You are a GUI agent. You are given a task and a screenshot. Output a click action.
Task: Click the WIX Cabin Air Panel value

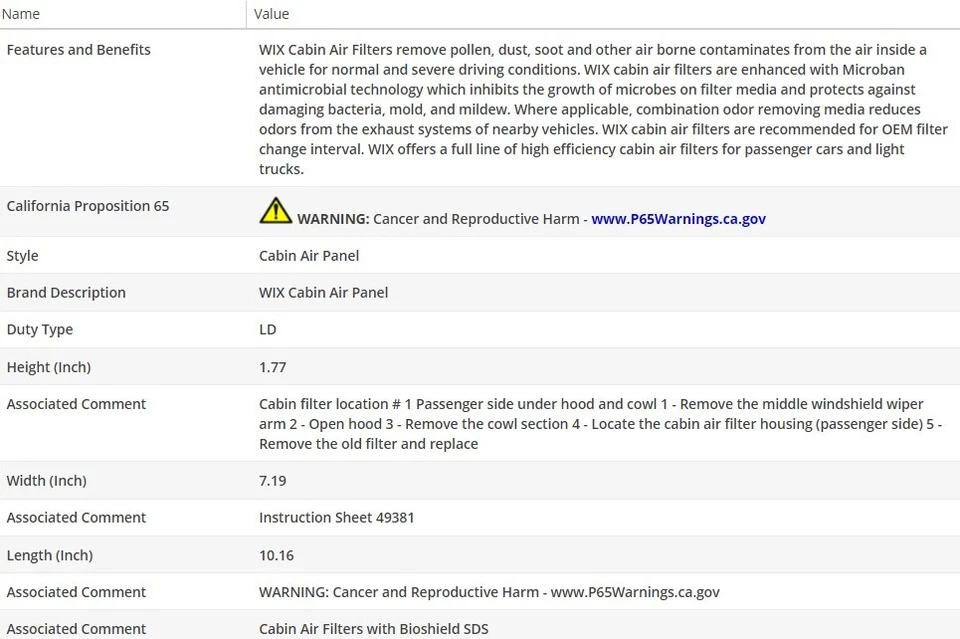(x=323, y=293)
